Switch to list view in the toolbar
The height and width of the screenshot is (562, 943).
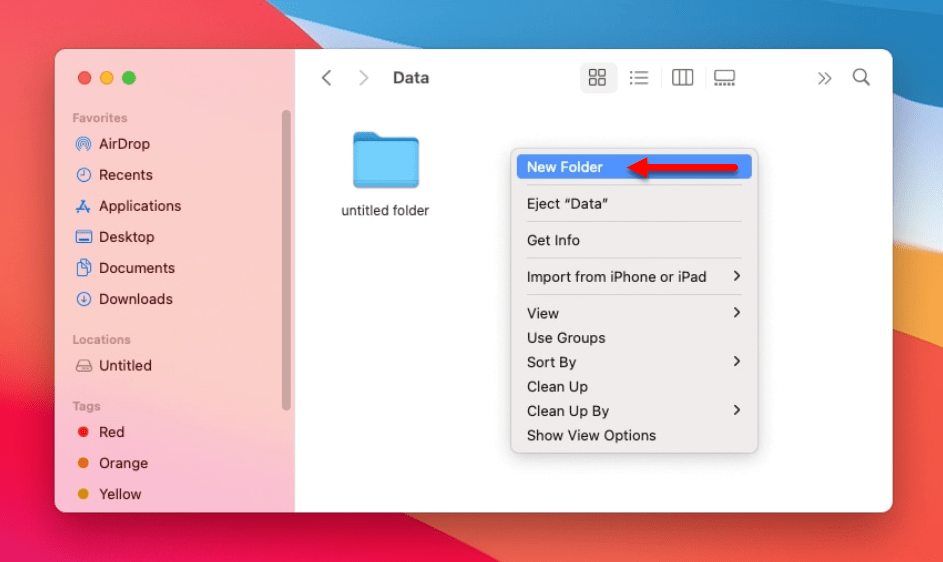(639, 78)
